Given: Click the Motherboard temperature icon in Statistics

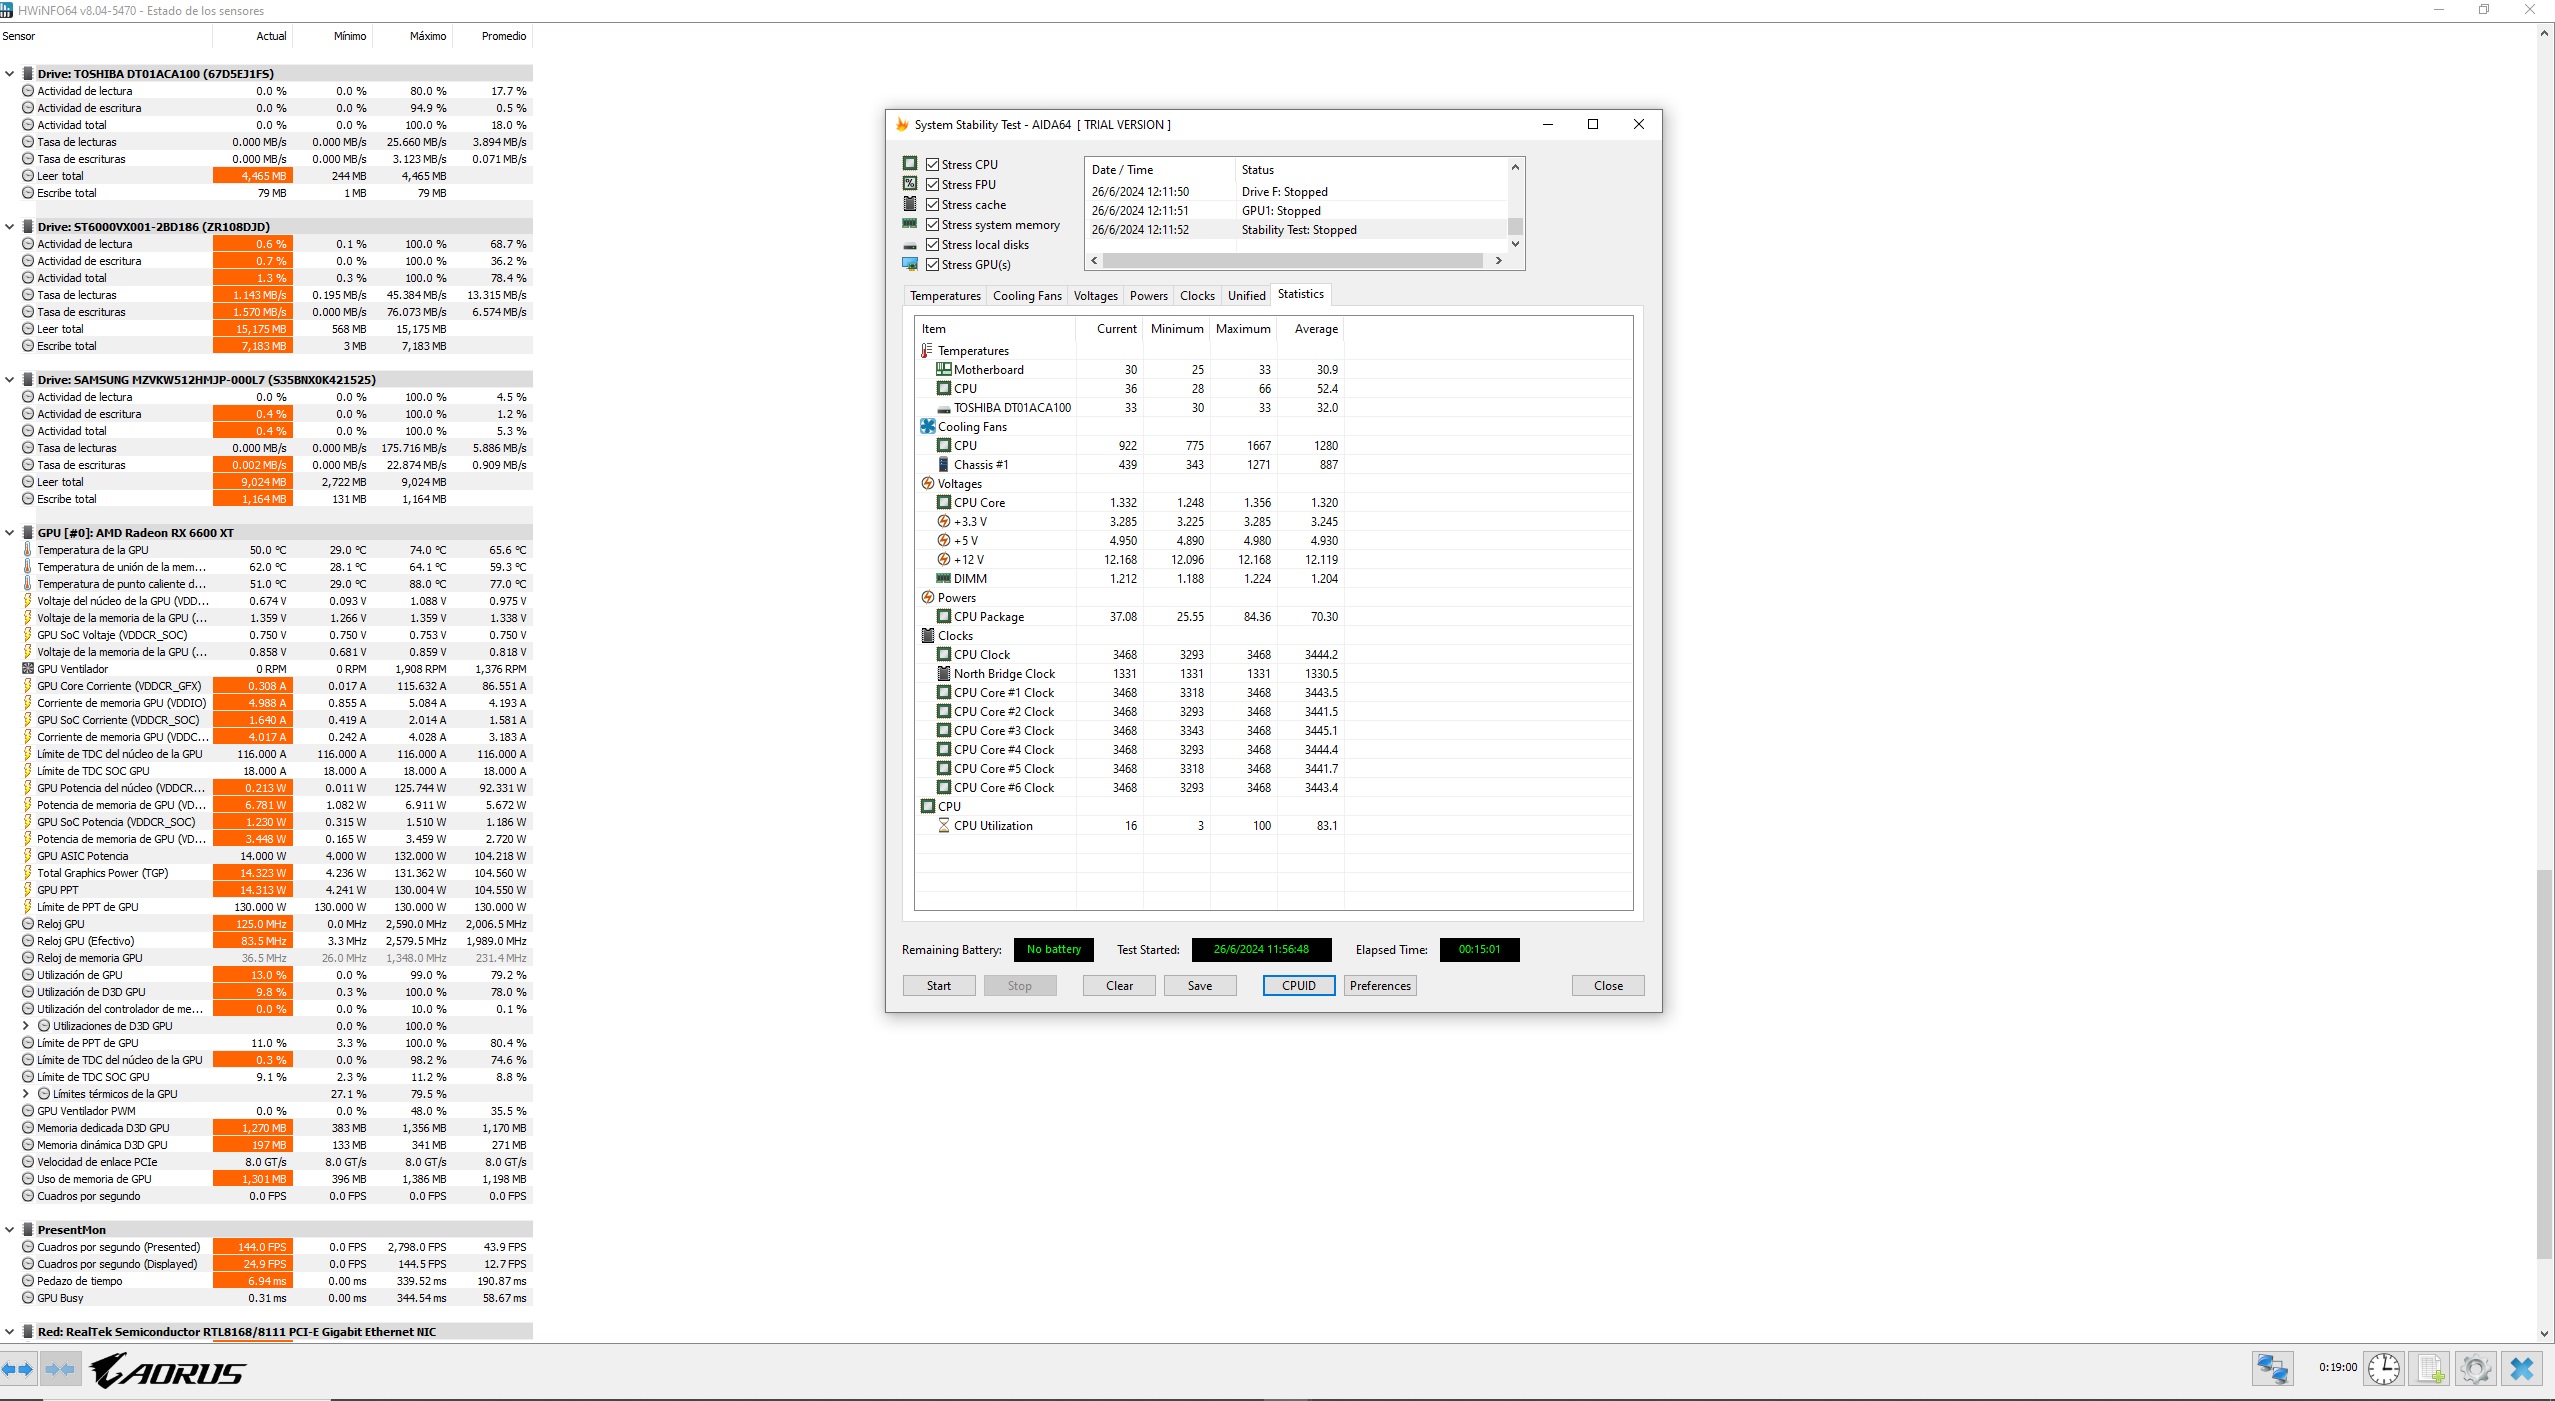Looking at the screenshot, I should (x=943, y=369).
